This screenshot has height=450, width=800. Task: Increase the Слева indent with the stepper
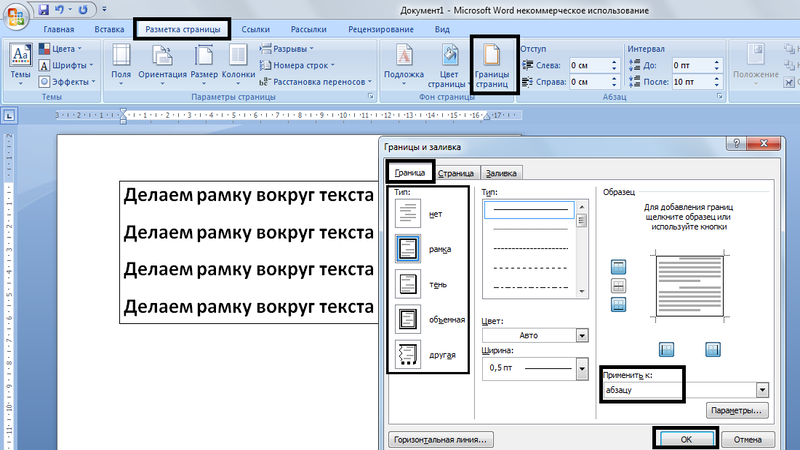[x=614, y=62]
